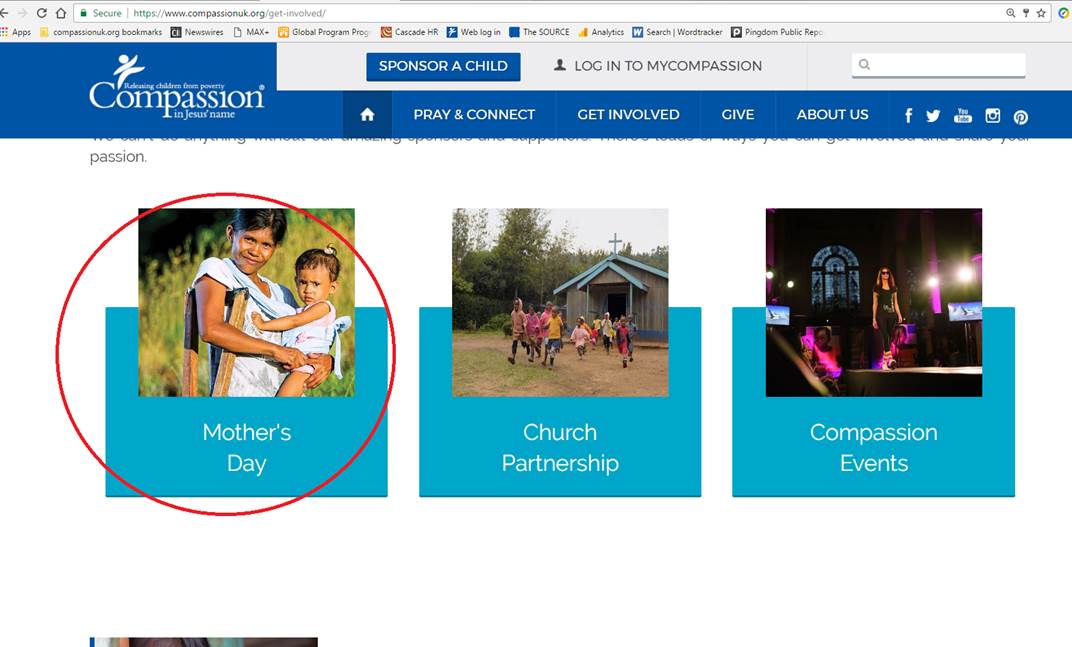1072x647 pixels.
Task: Bookmark this page with the star icon
Action: 1041,12
